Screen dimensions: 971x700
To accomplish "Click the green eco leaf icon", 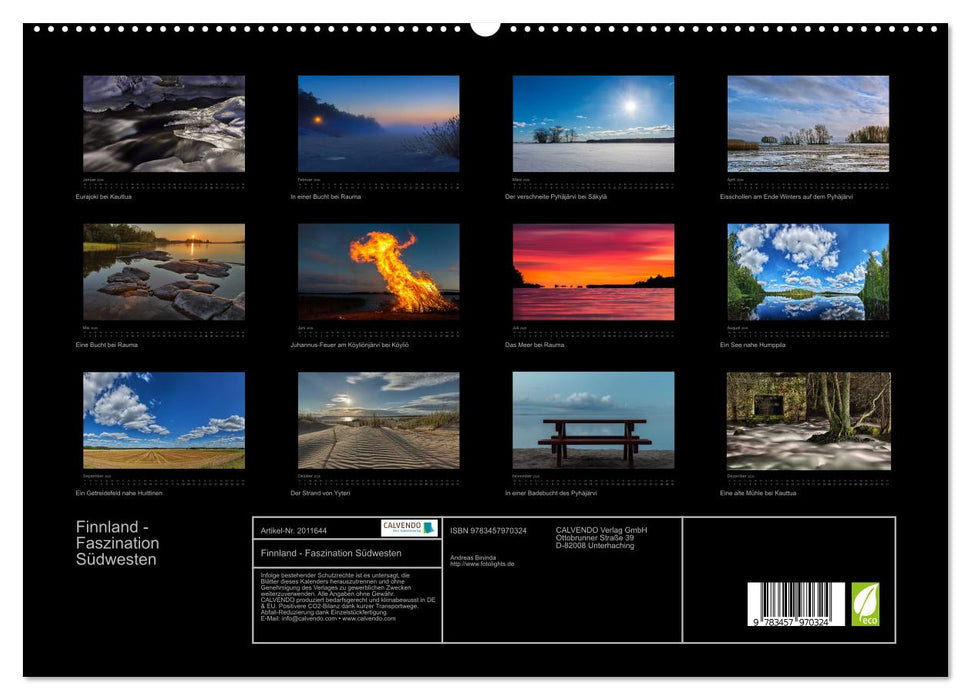I will pyautogui.click(x=865, y=604).
